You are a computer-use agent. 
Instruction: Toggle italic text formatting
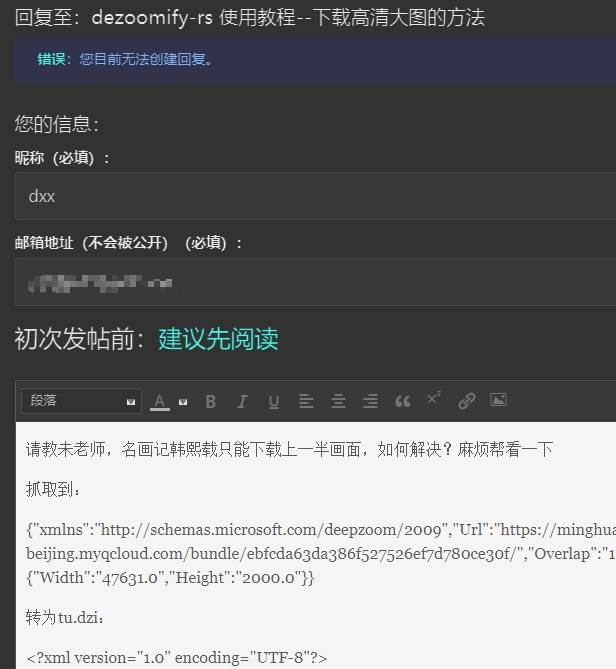pos(242,401)
